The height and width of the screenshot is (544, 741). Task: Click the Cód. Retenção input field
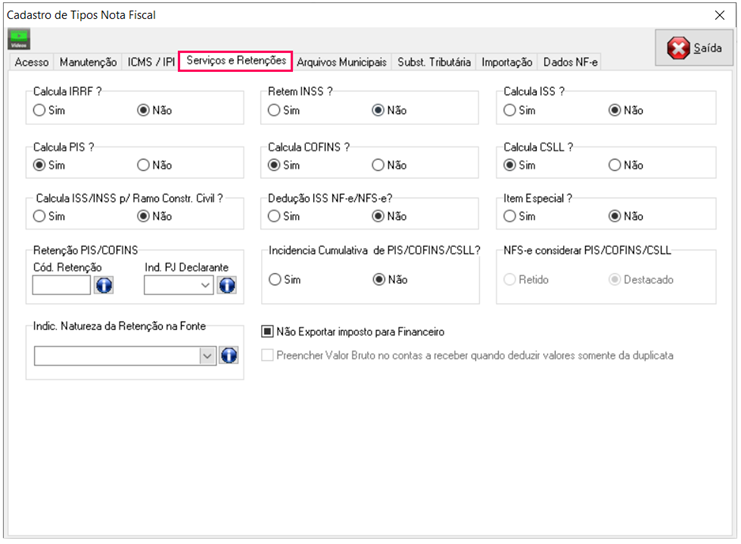[61, 285]
